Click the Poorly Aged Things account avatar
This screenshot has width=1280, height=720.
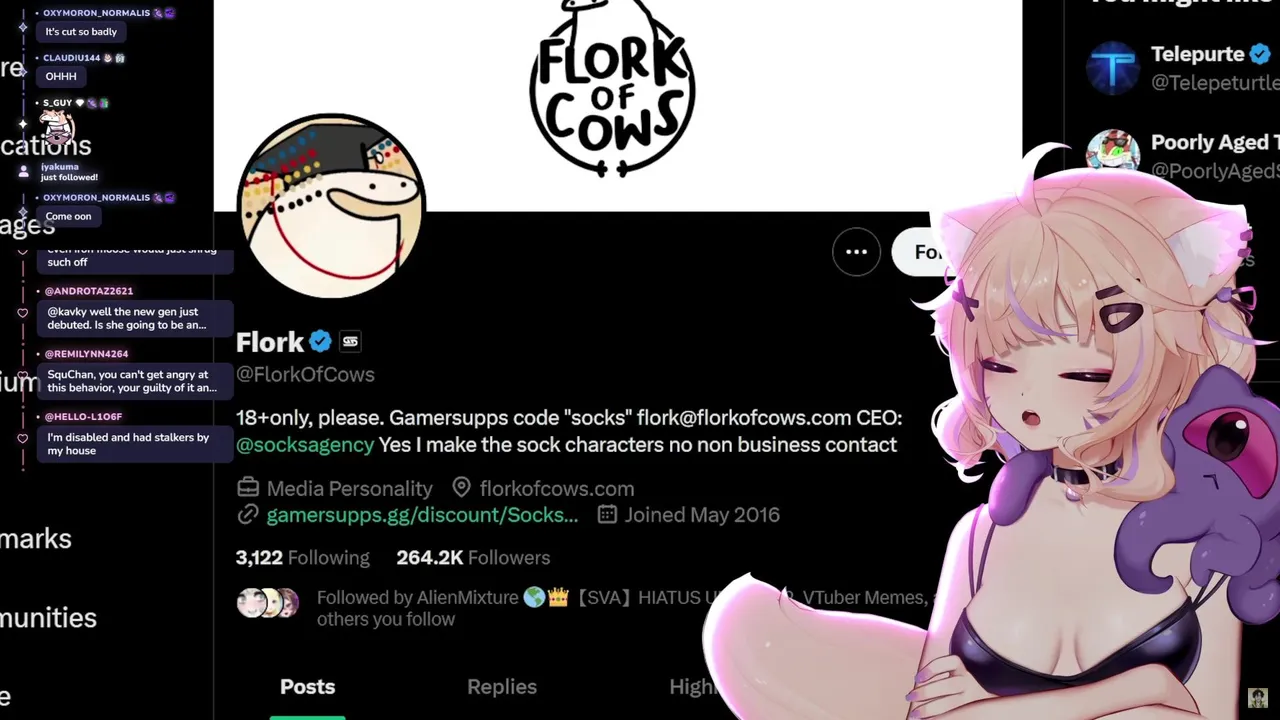[1113, 156]
